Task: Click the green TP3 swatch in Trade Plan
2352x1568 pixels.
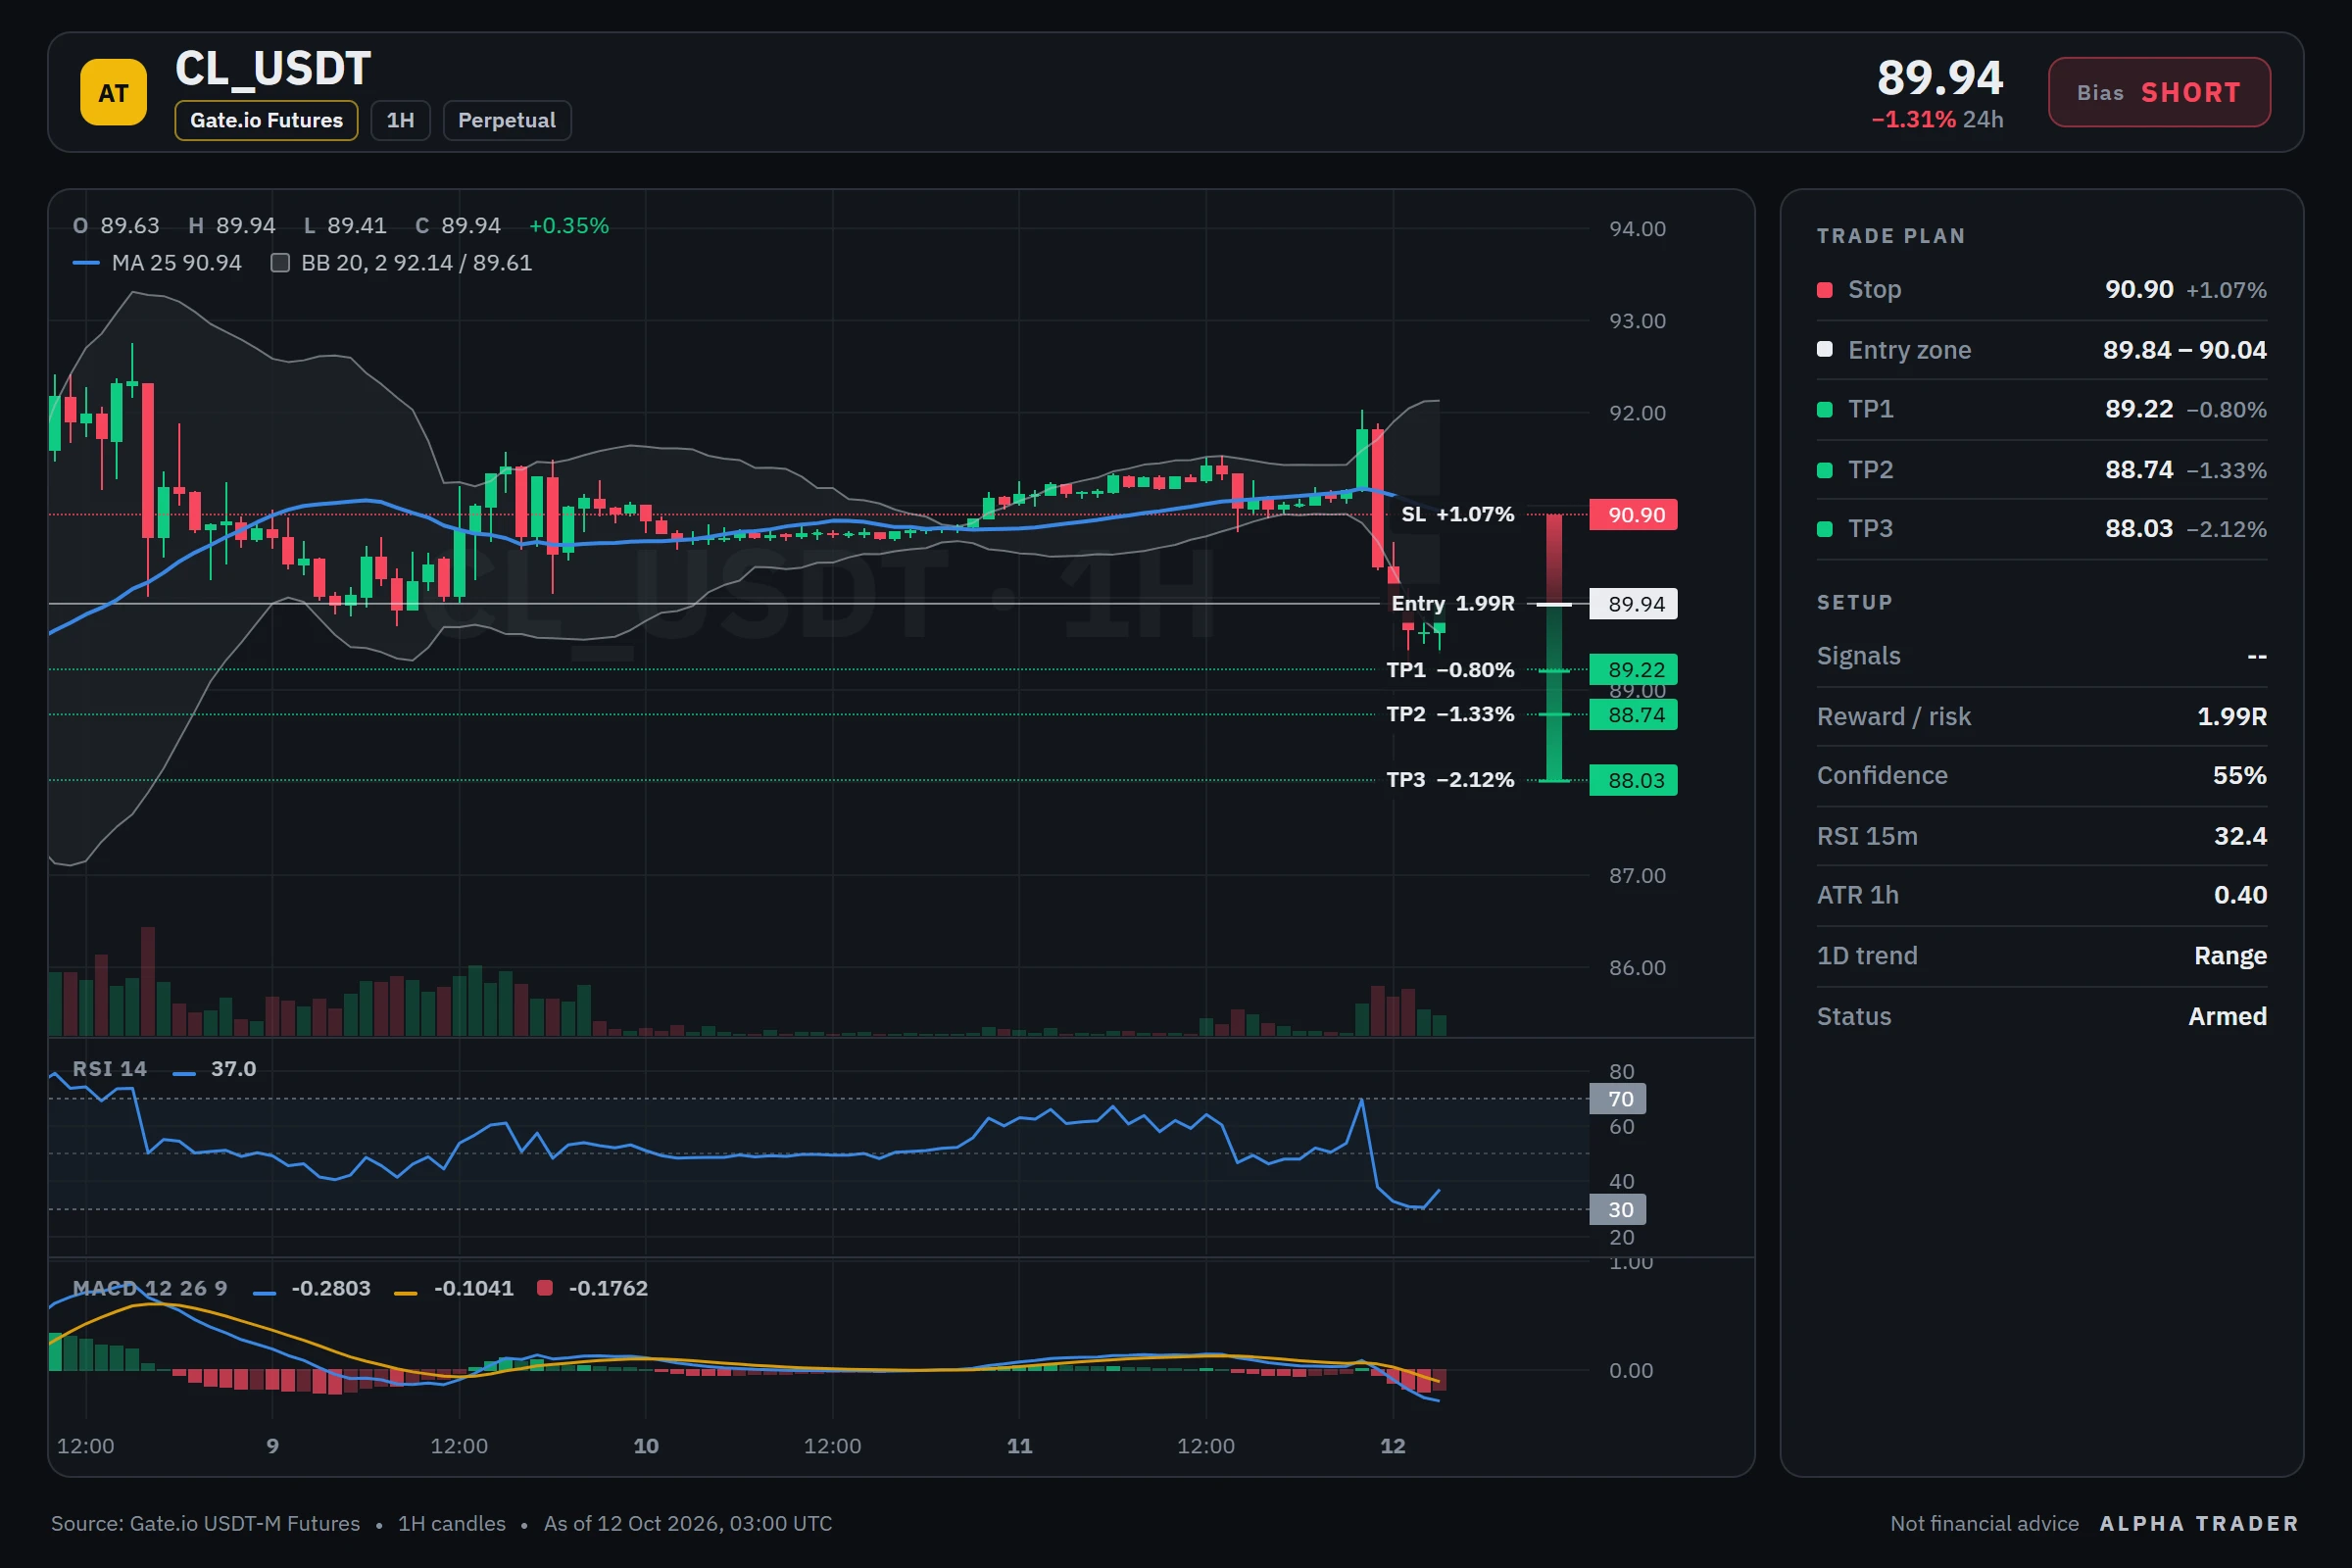Action: click(x=1824, y=529)
